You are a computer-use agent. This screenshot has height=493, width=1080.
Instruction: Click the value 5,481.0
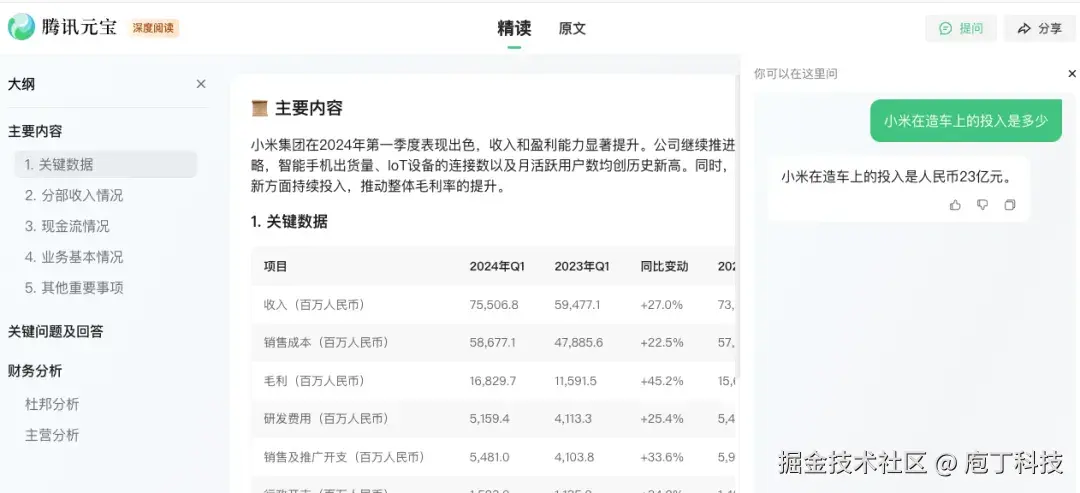(x=490, y=457)
